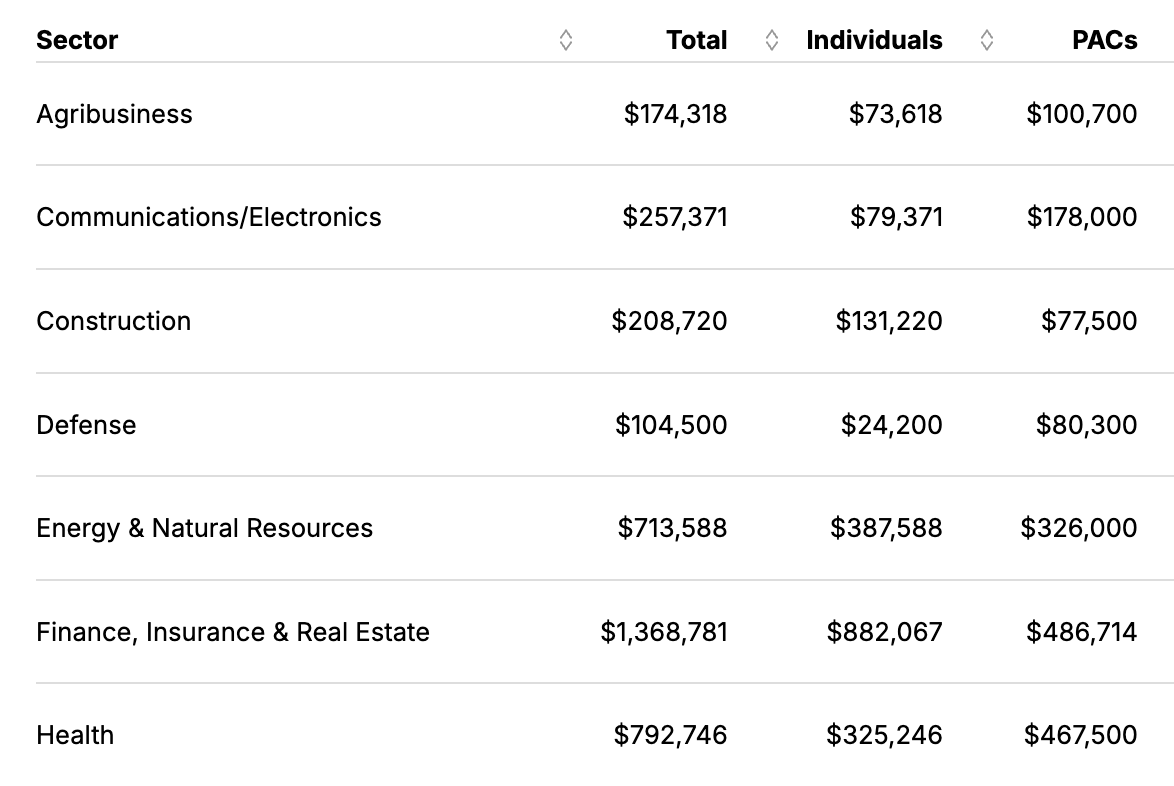Click the sort arrows beside Total header
Viewport: 1174px width, 786px height.
click(x=771, y=40)
